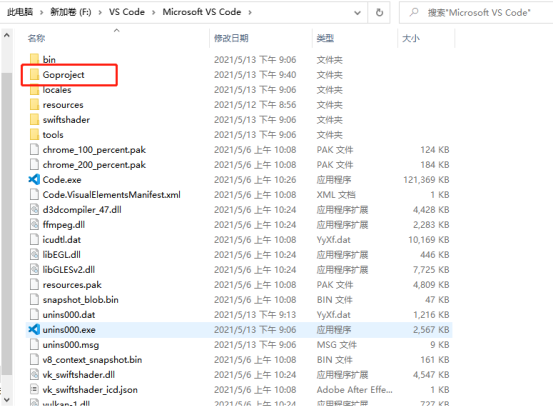Viewport: 554px width, 415px height.
Task: Sort by the 大小 column header
Action: click(x=411, y=38)
